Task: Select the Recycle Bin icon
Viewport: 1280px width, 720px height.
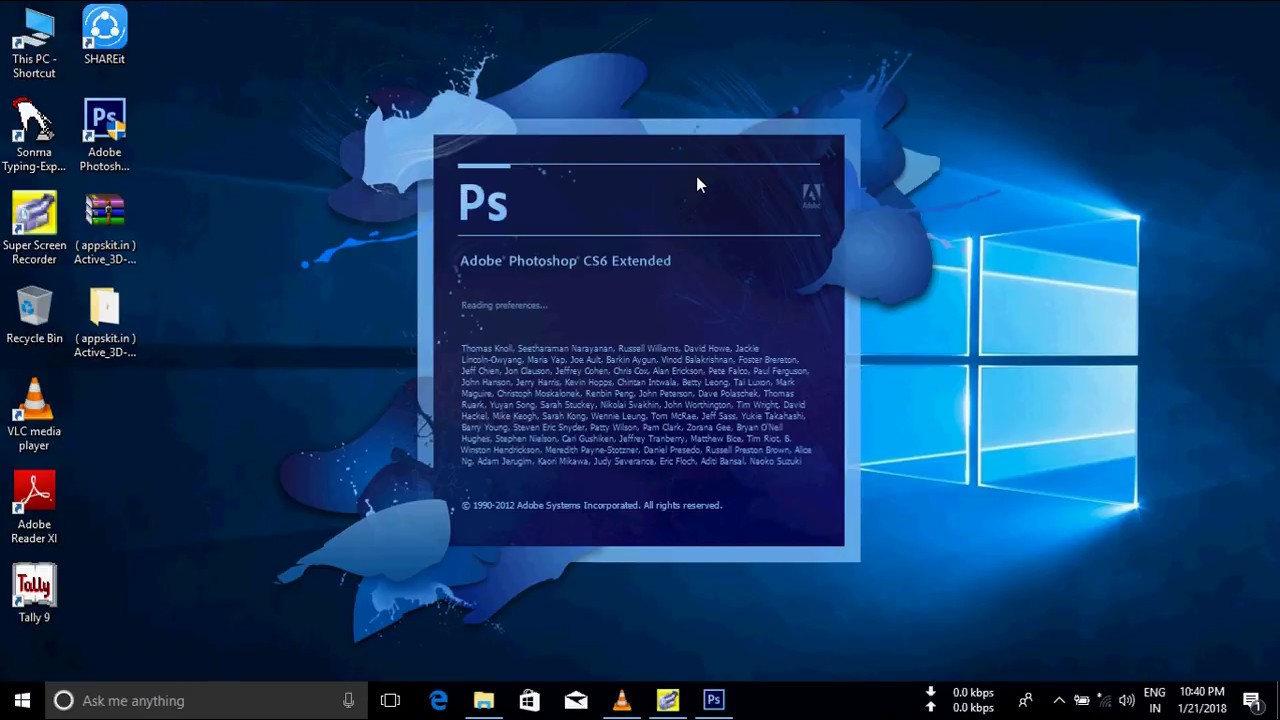Action: point(34,316)
